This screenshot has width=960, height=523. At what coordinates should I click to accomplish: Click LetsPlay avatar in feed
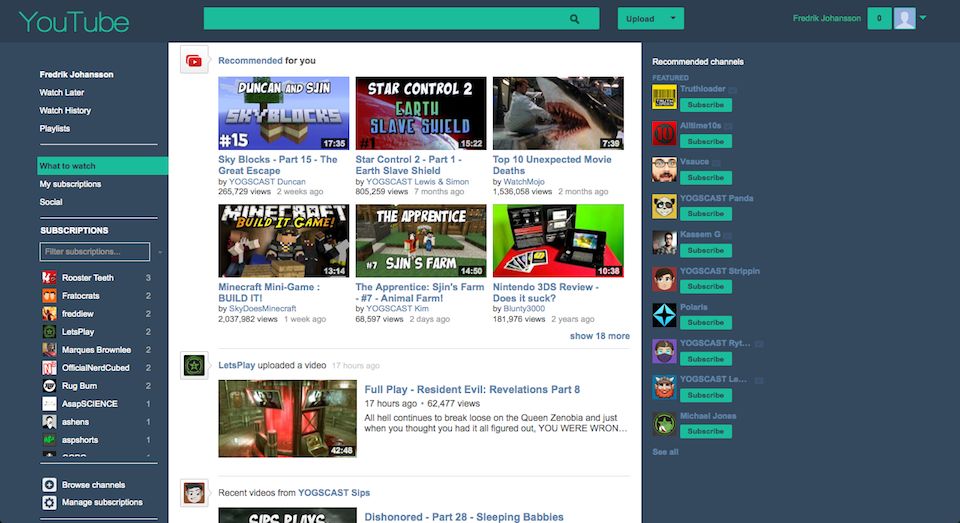[194, 366]
